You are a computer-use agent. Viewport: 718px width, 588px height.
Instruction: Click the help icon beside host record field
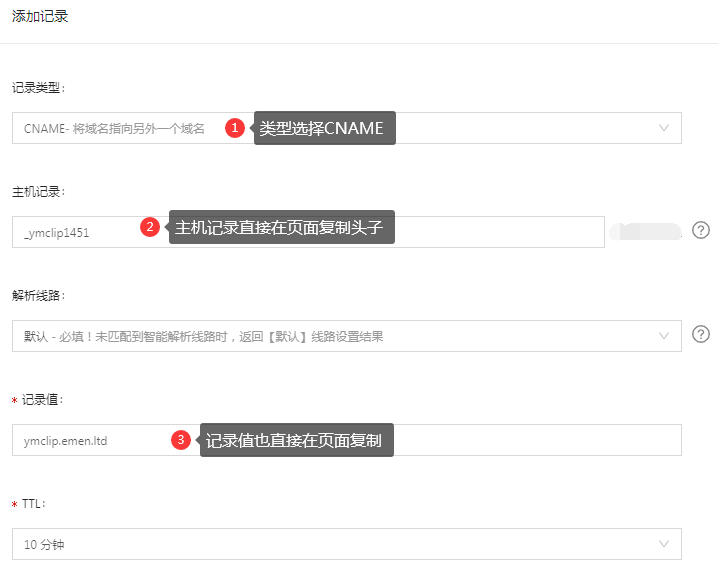pos(701,230)
